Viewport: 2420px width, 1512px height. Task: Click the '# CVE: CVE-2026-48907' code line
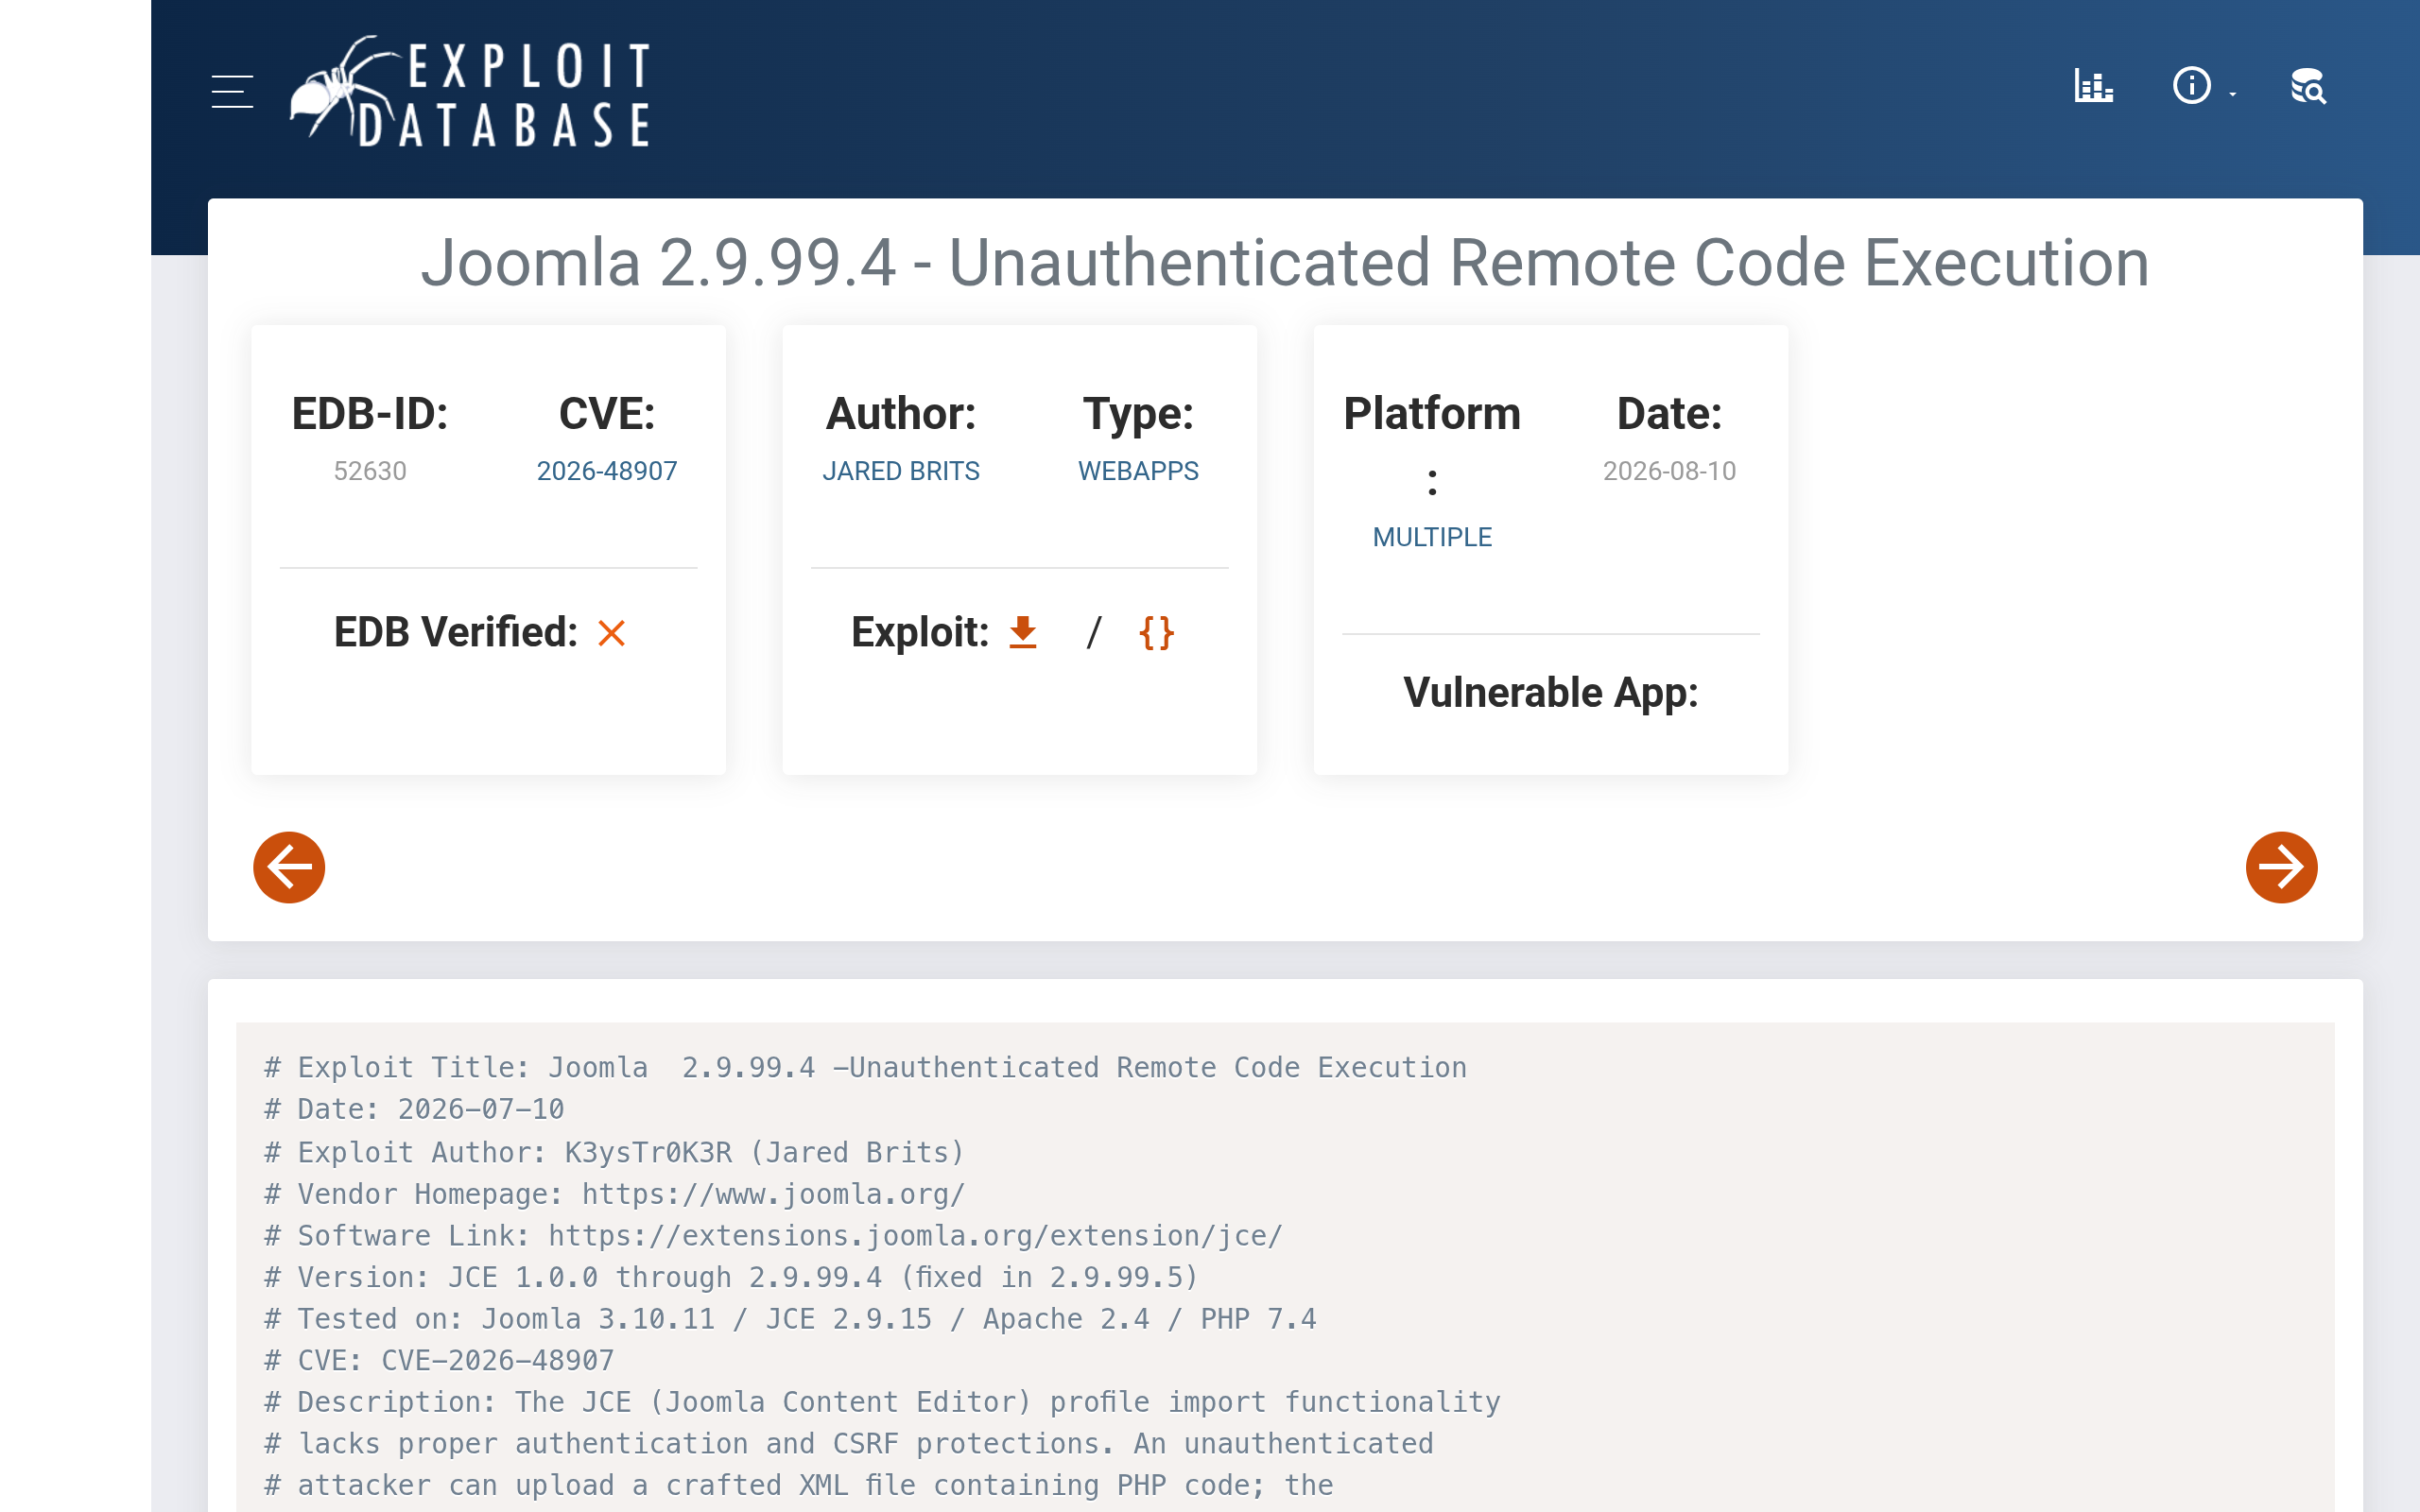(439, 1361)
